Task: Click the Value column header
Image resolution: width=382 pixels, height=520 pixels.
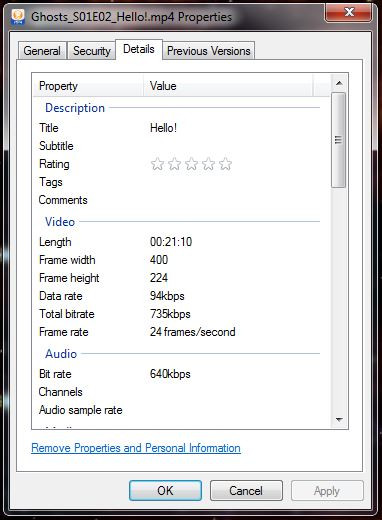Action: coord(228,86)
